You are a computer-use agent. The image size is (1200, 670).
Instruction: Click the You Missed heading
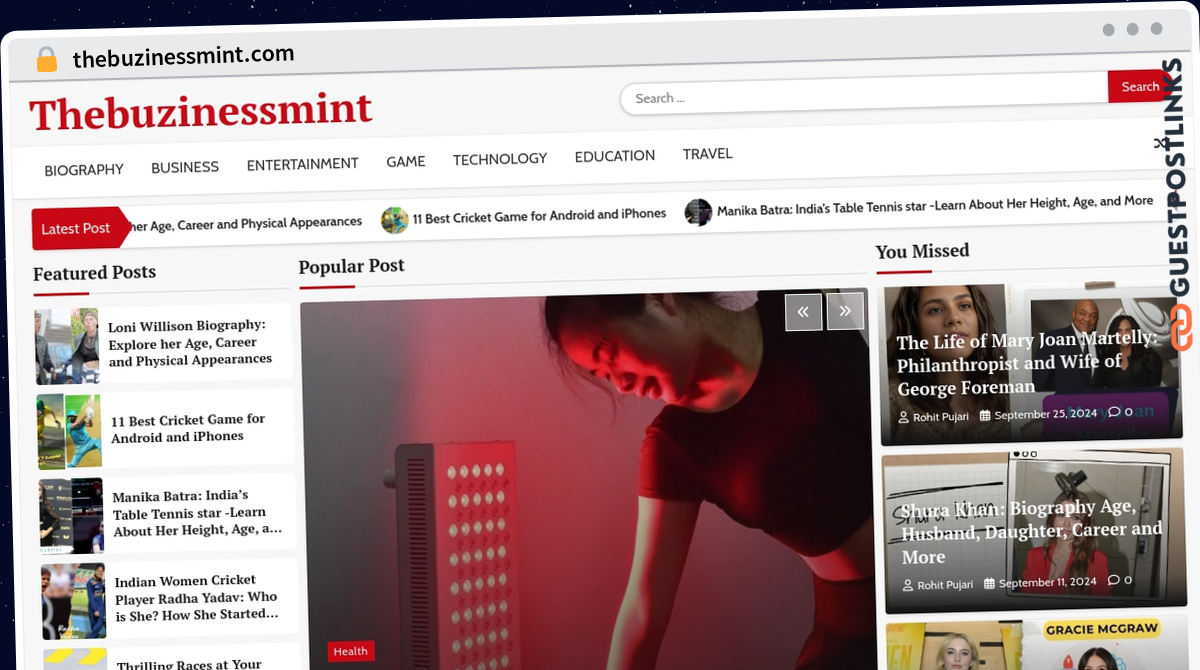pyautogui.click(x=923, y=251)
